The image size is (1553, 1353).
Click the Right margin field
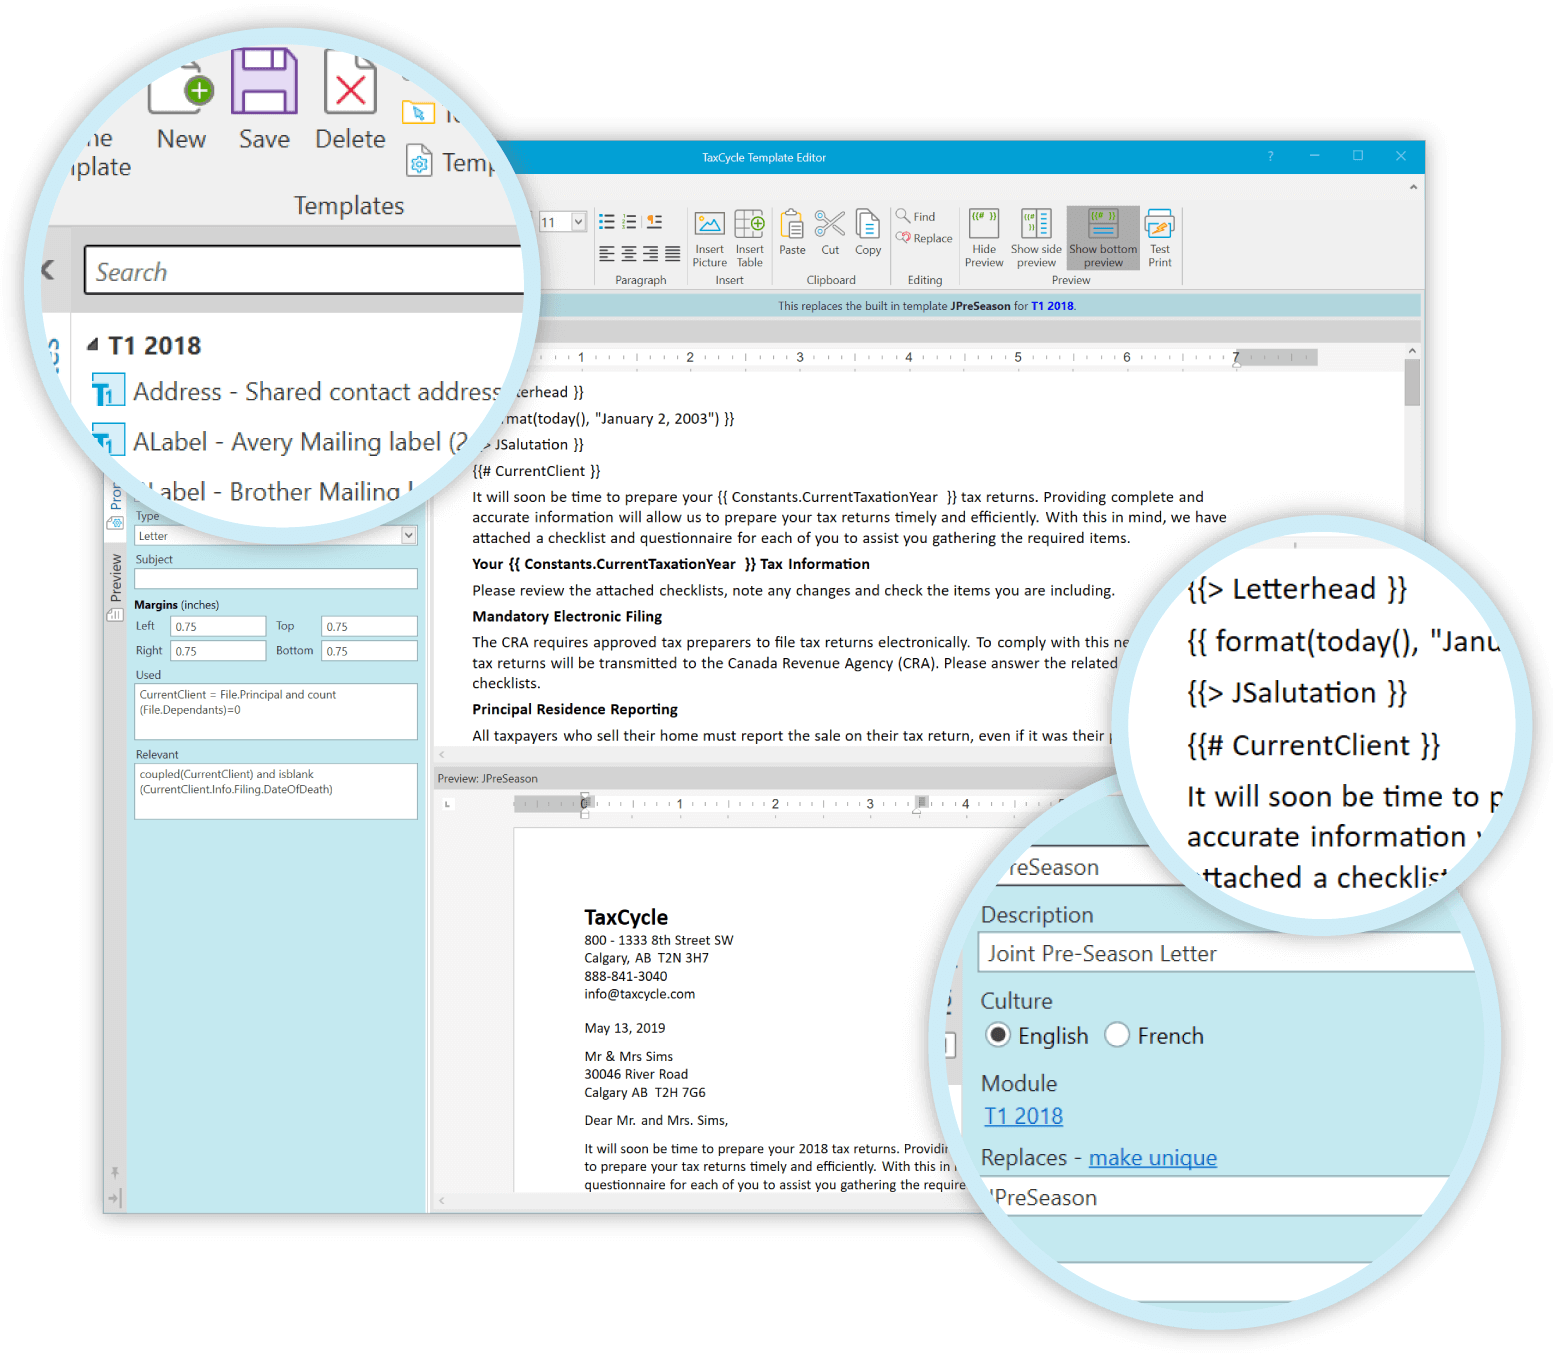pyautogui.click(x=218, y=651)
